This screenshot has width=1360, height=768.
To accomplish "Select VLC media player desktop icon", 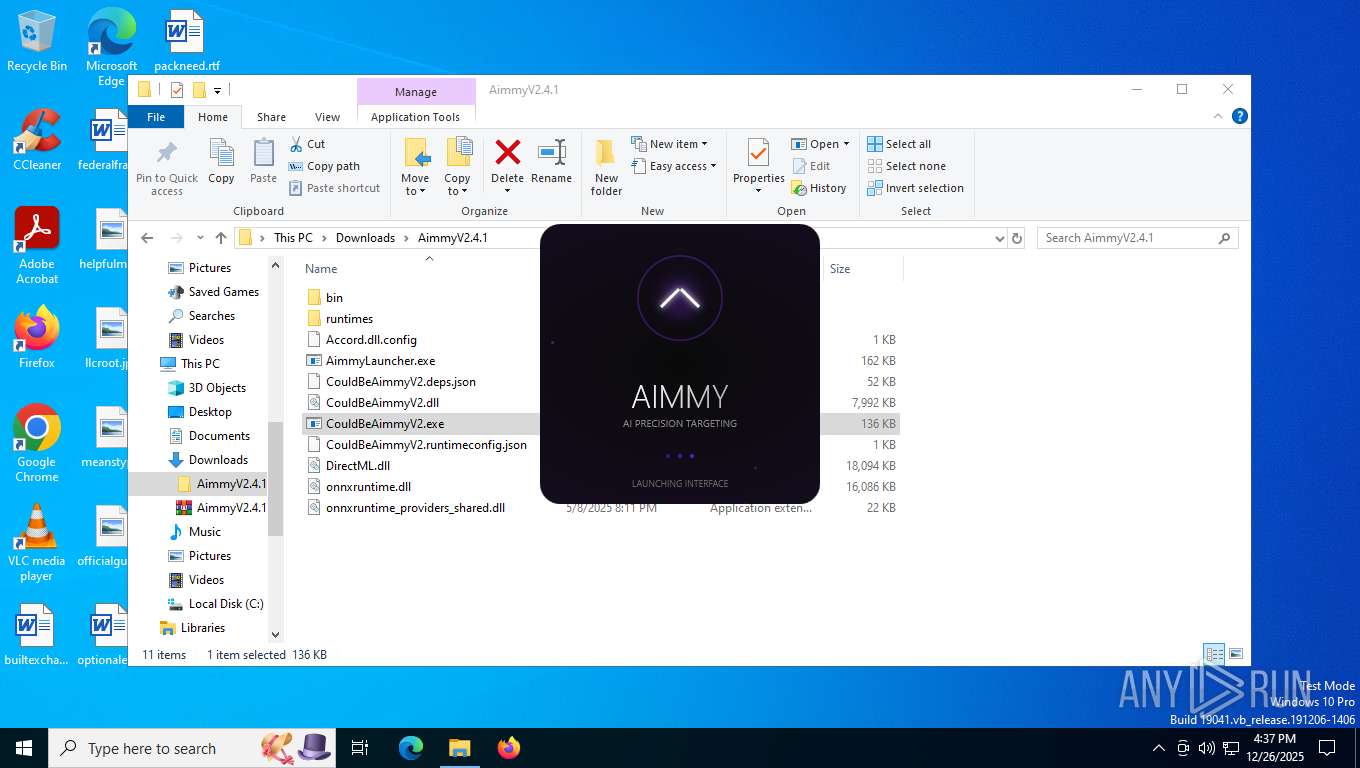I will (37, 542).
